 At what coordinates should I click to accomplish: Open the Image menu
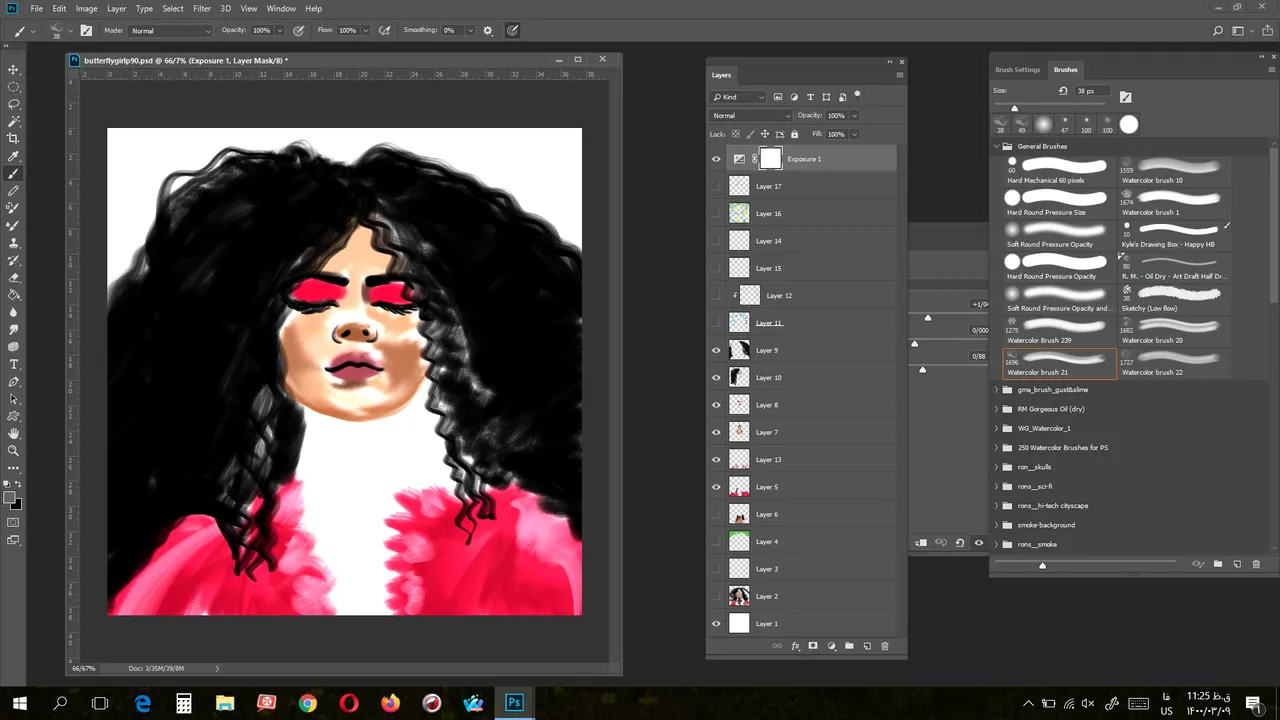point(87,8)
